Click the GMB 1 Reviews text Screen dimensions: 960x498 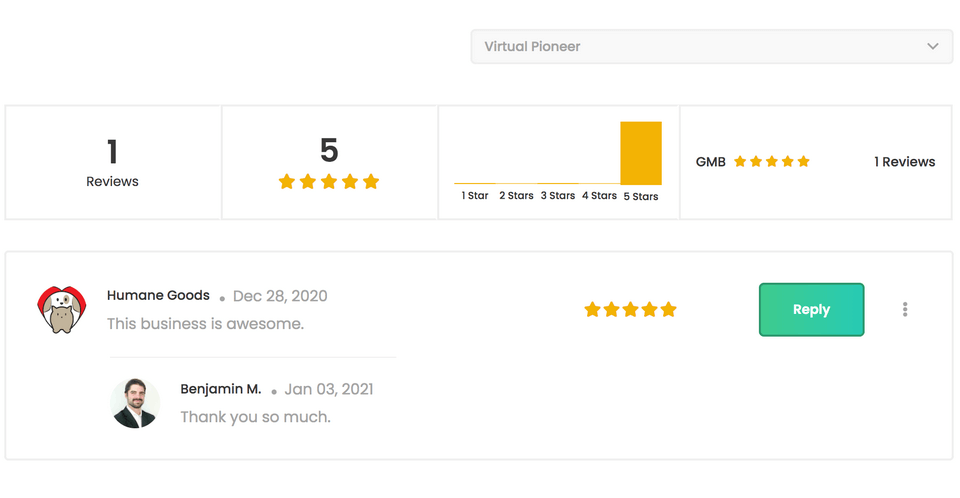(x=904, y=162)
